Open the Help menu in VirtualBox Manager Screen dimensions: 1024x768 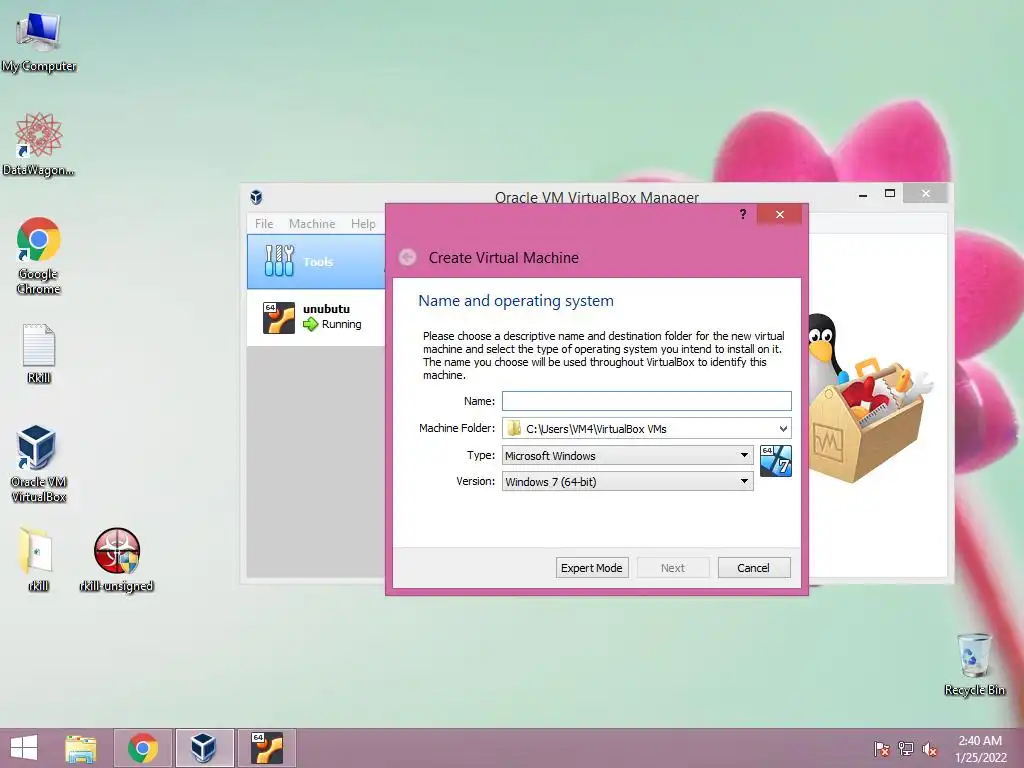click(363, 223)
